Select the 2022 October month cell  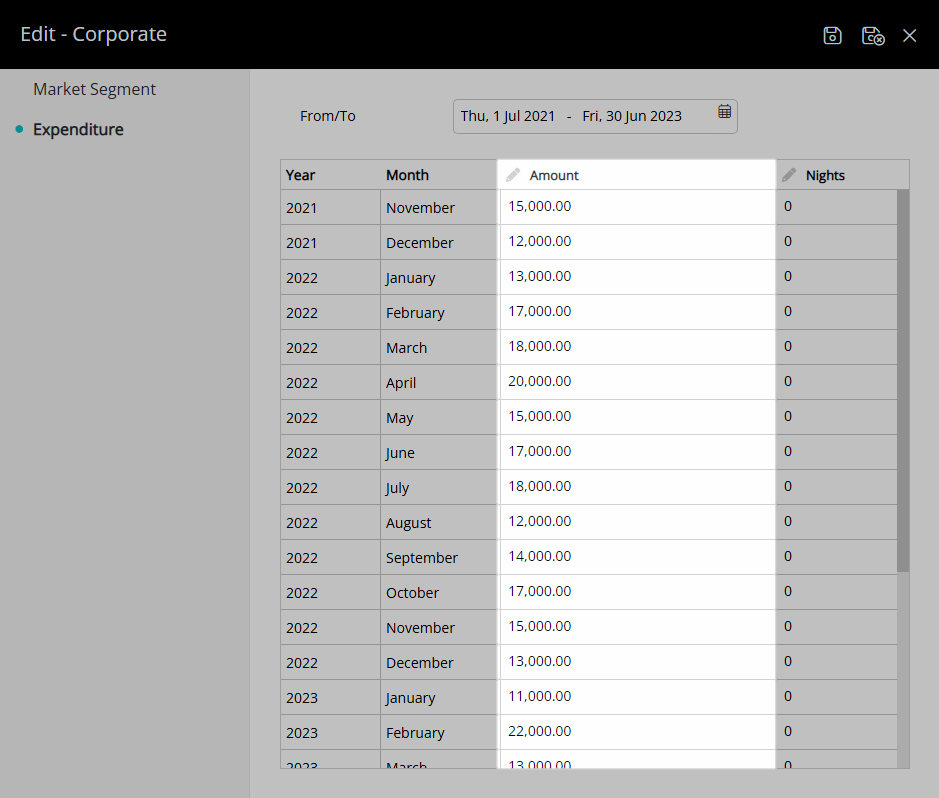[438, 593]
